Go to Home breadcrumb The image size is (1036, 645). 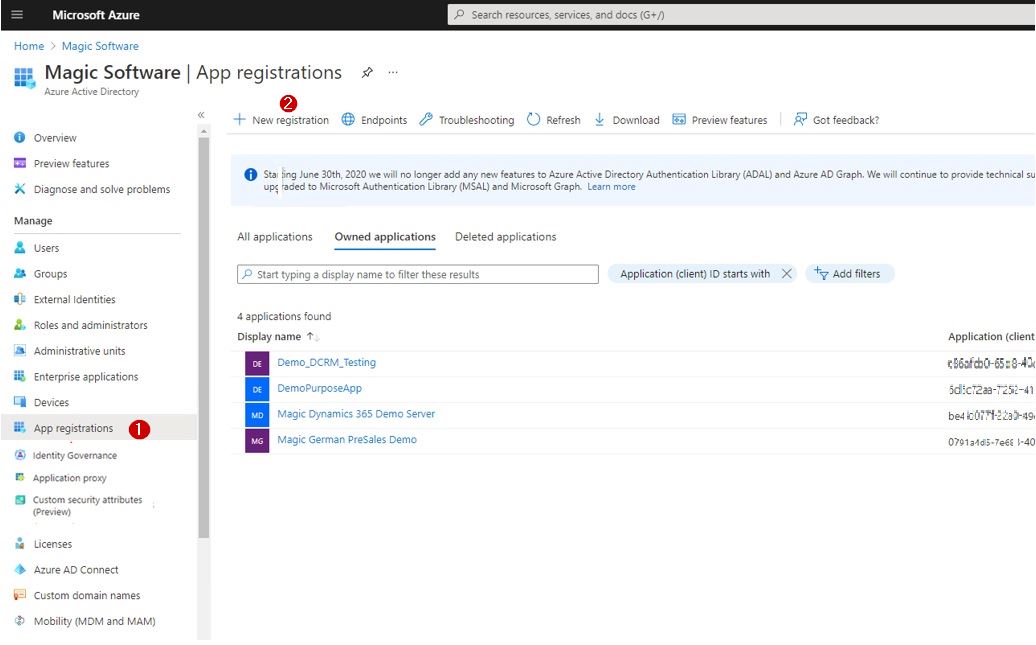tap(29, 46)
